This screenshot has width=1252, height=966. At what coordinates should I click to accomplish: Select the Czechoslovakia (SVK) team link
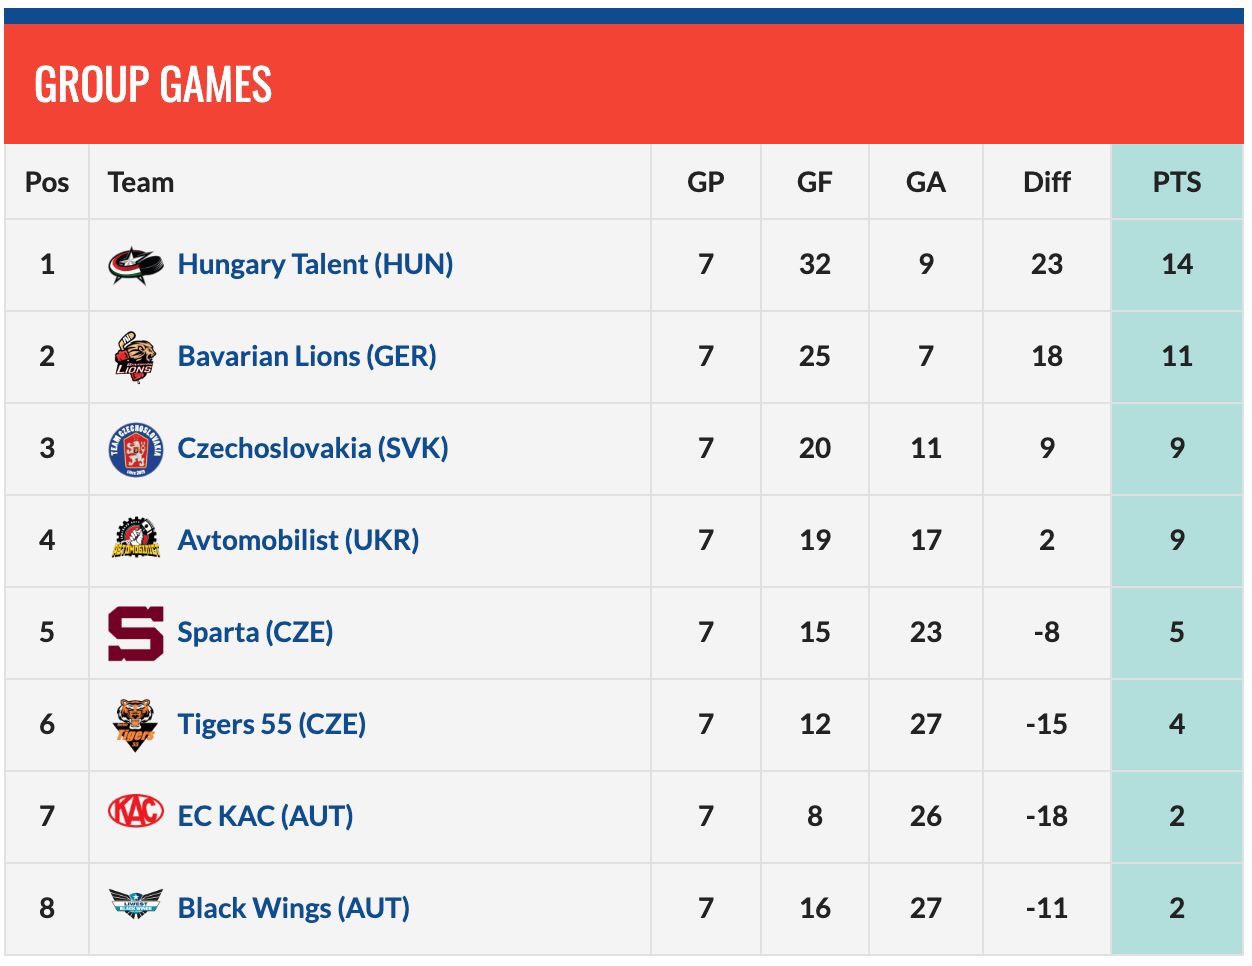(x=312, y=448)
